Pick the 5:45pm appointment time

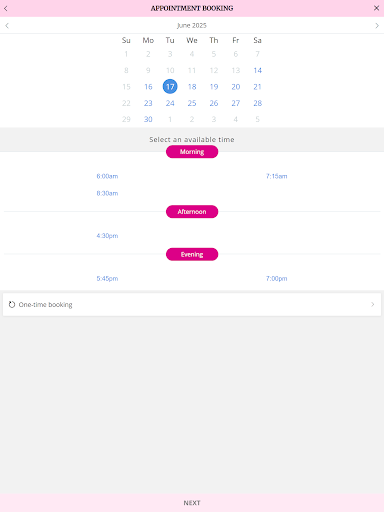(107, 278)
